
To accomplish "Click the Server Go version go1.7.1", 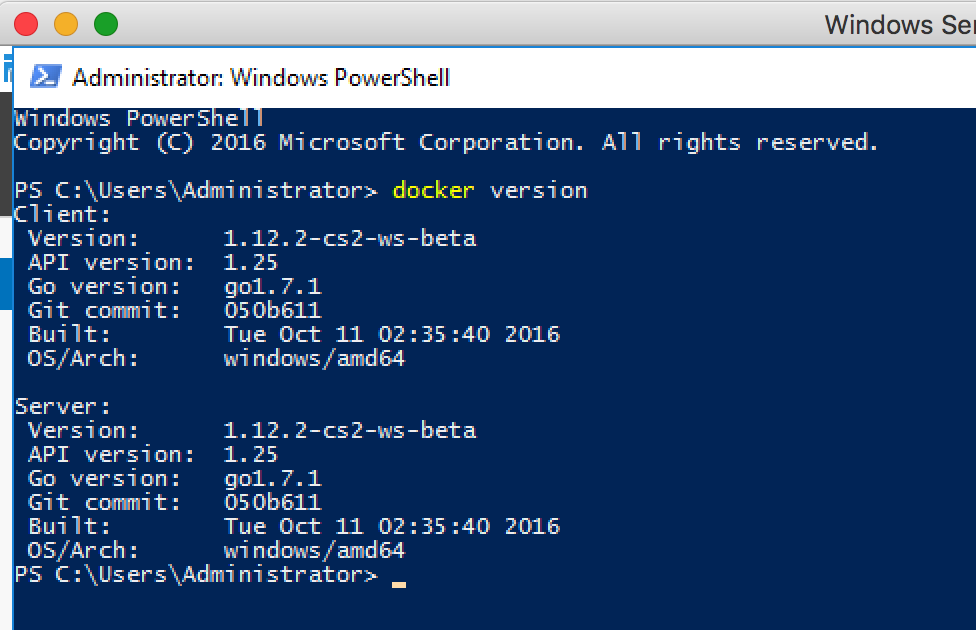I will [273, 478].
